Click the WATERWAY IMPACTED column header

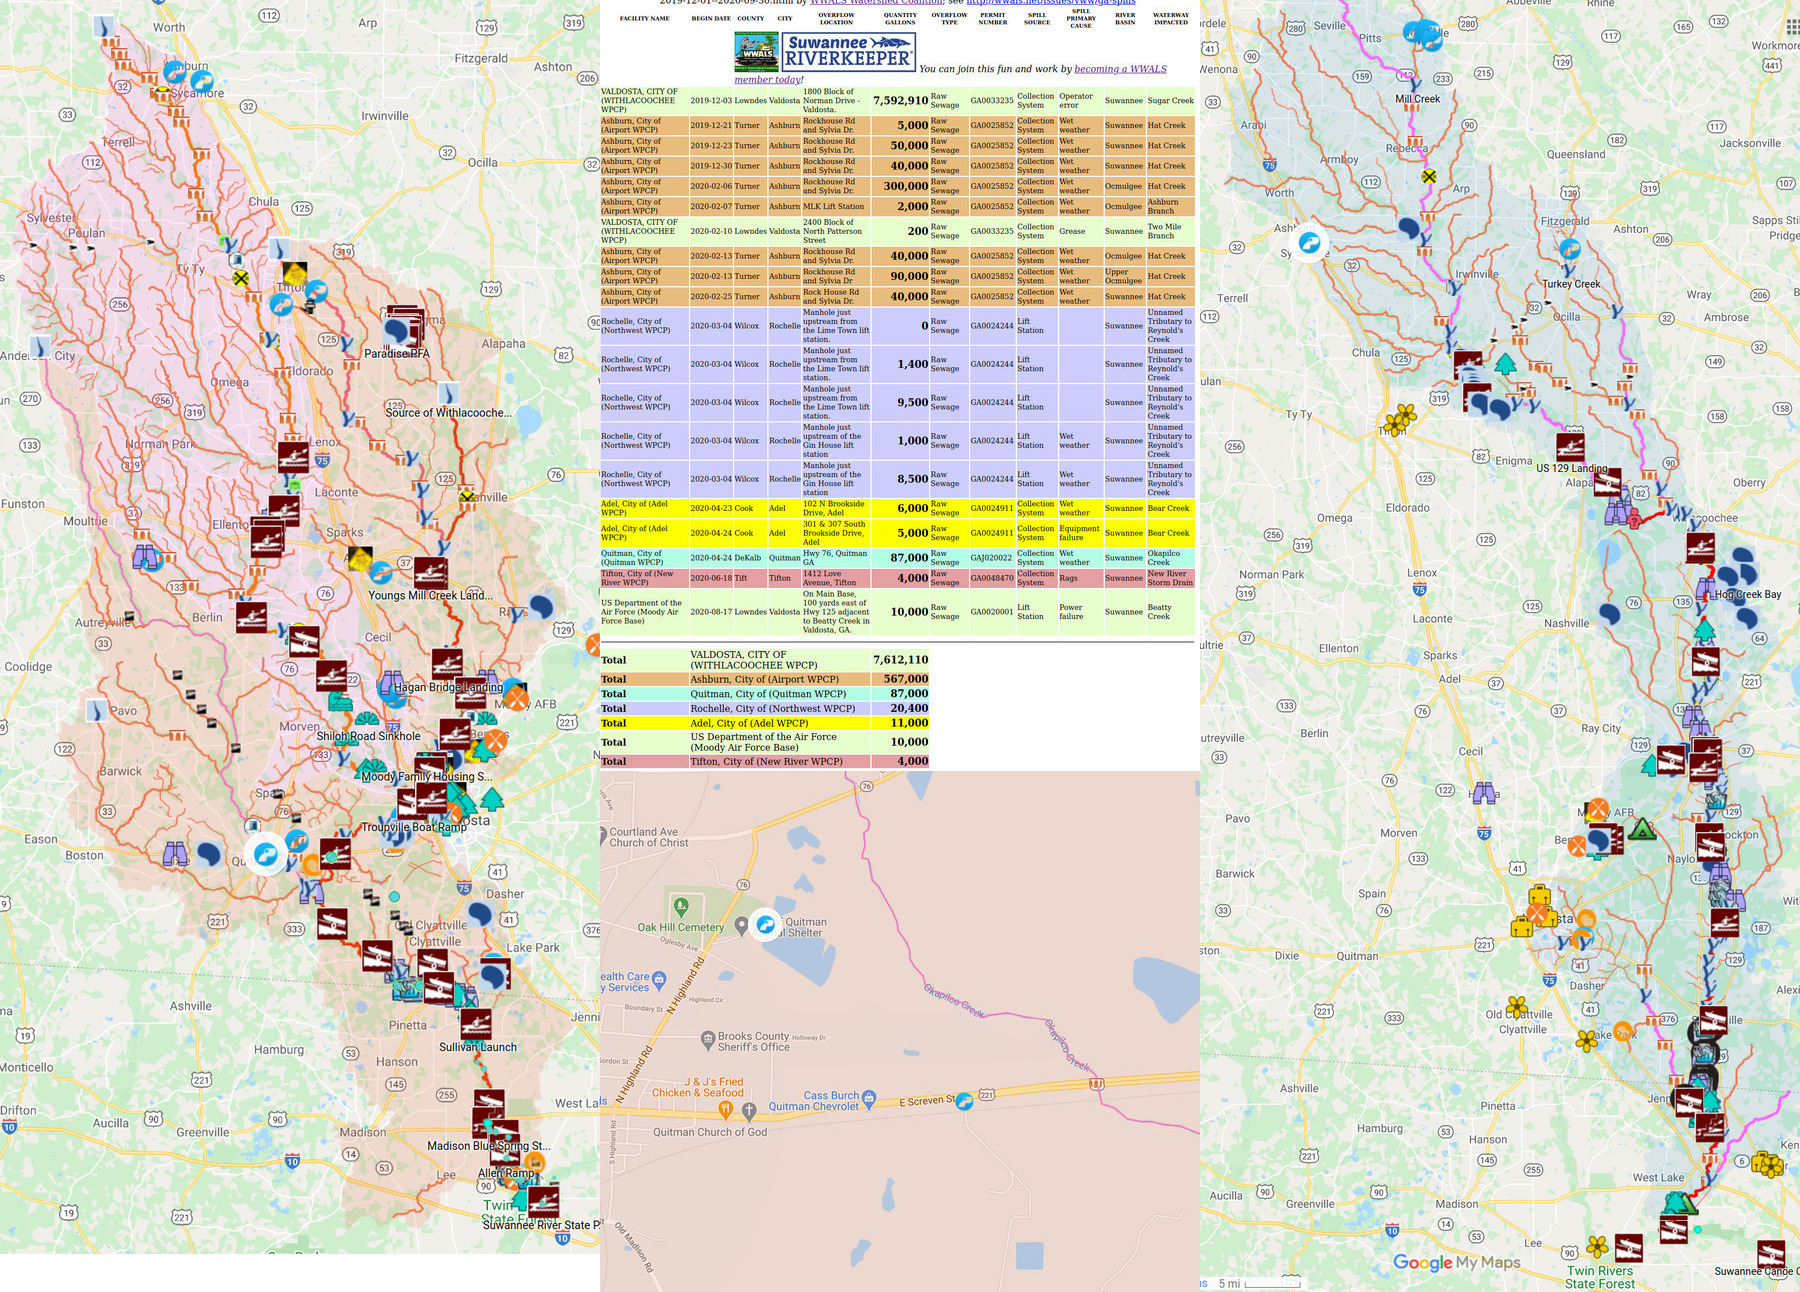(1170, 19)
